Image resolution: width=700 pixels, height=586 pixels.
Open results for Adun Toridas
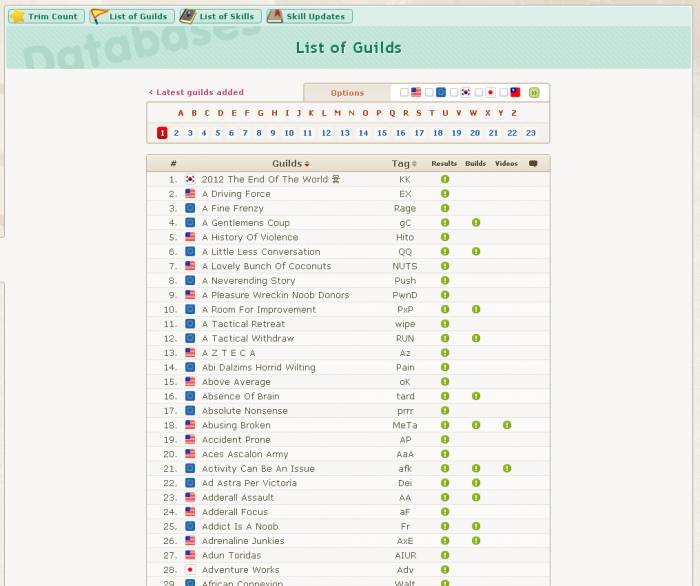click(445, 555)
